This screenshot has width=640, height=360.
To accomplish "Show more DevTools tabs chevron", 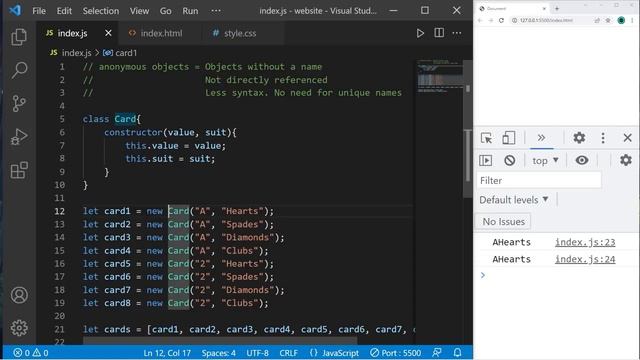I will coord(541,138).
